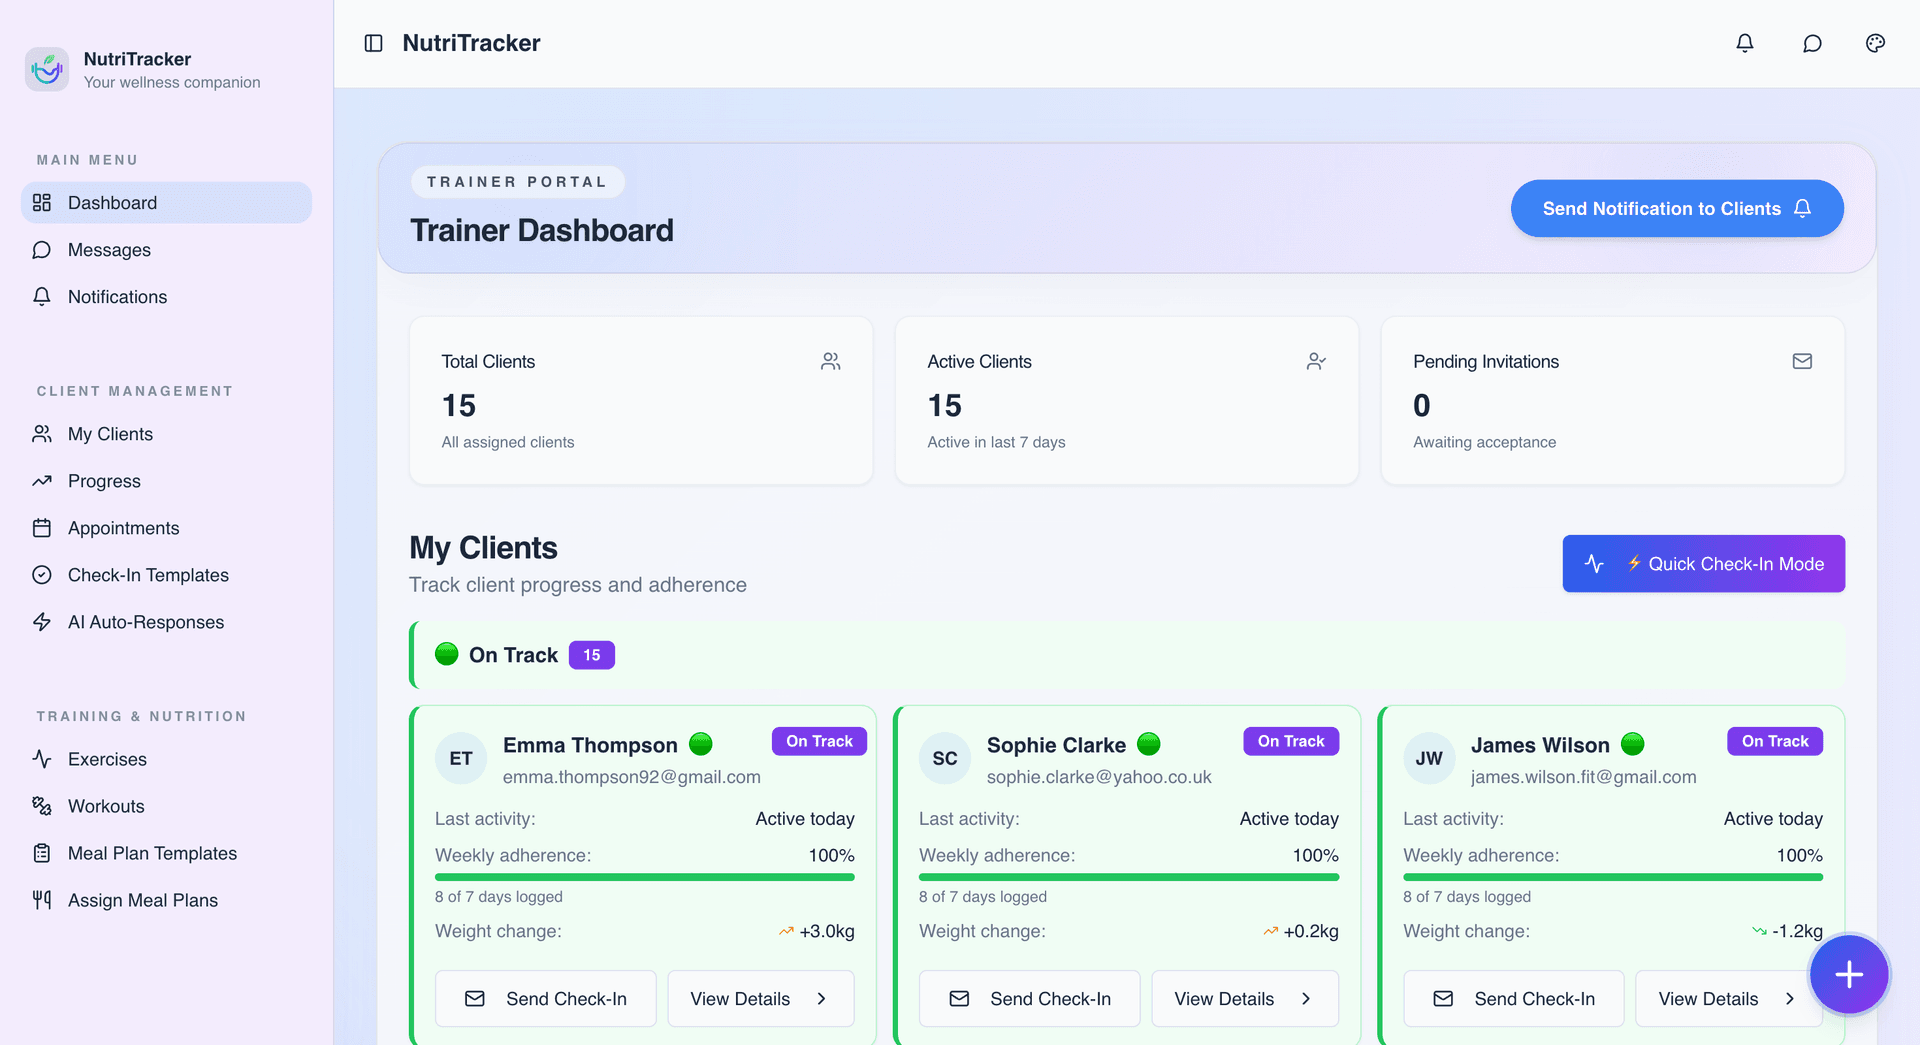Select AI Auto-Responses in the sidebar
The width and height of the screenshot is (1920, 1045).
click(145, 621)
